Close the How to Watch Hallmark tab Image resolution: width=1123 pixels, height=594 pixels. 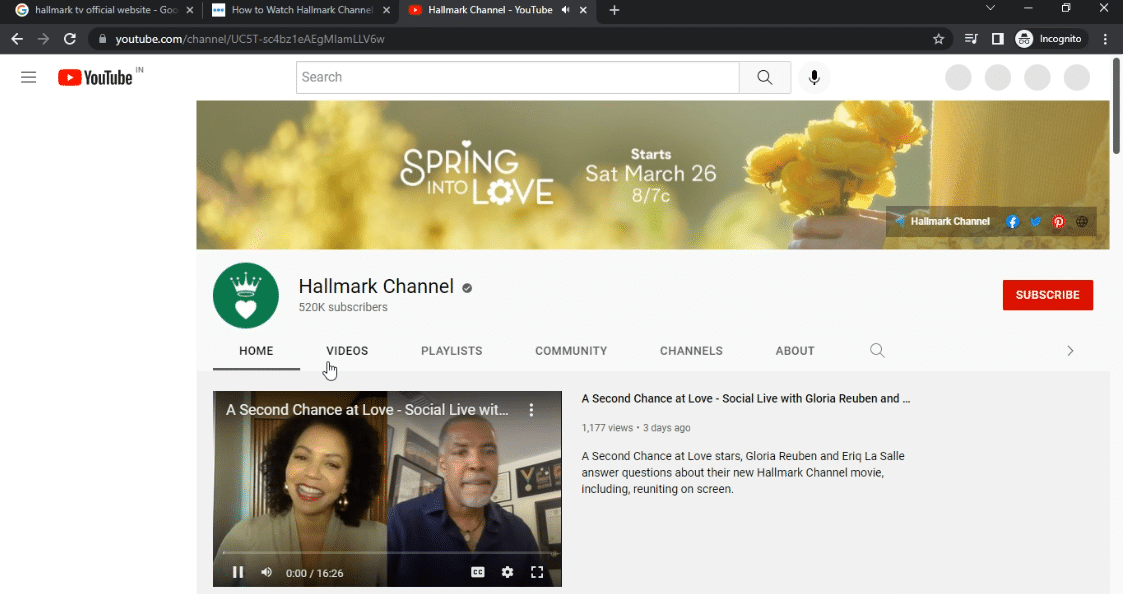tap(387, 10)
